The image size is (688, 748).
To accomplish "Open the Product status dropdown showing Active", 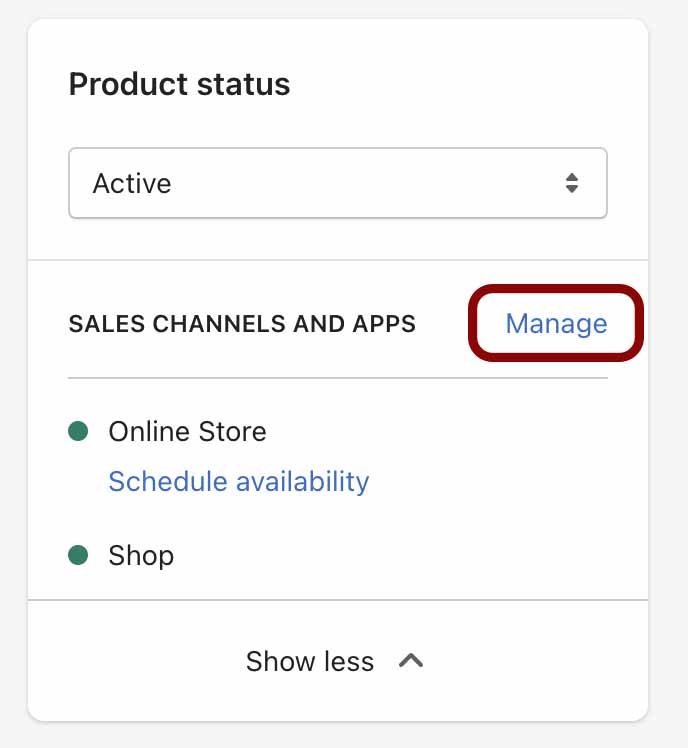I will 338,183.
